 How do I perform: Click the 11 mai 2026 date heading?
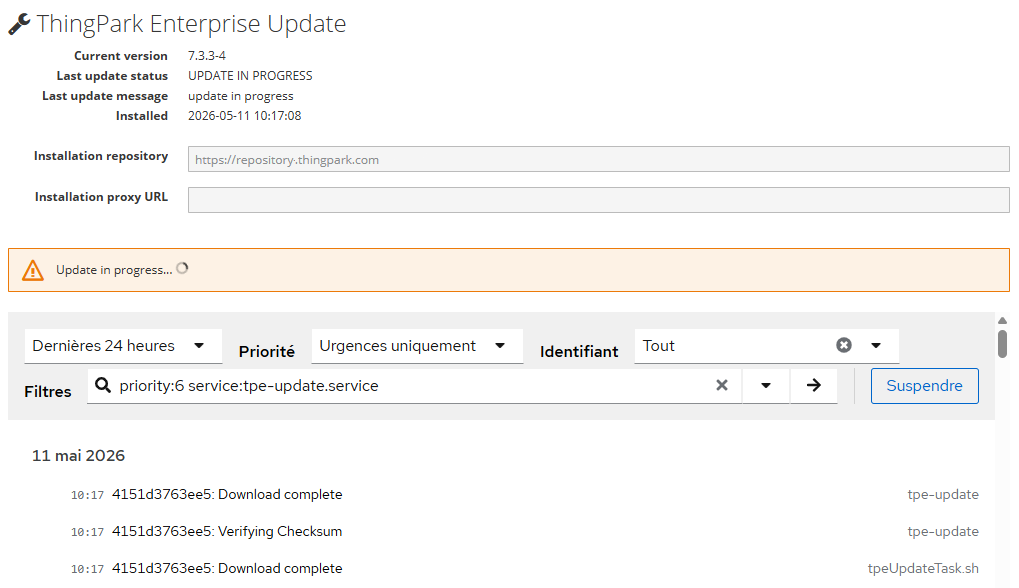[79, 455]
